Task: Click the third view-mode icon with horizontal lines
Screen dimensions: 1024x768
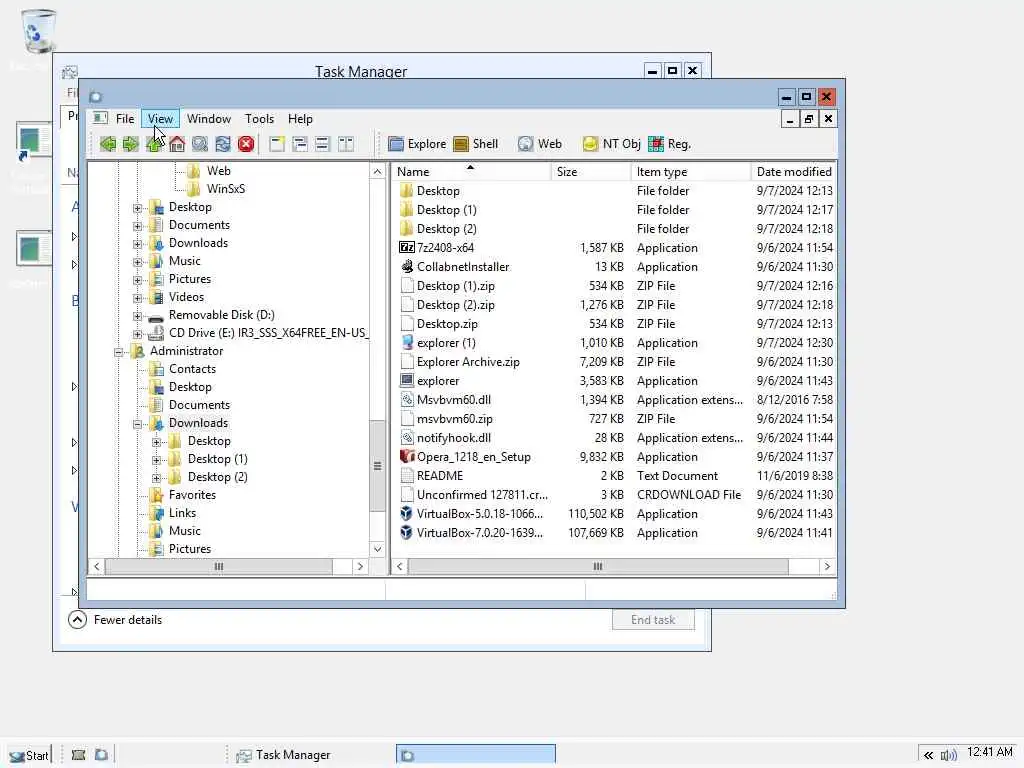Action: click(323, 144)
